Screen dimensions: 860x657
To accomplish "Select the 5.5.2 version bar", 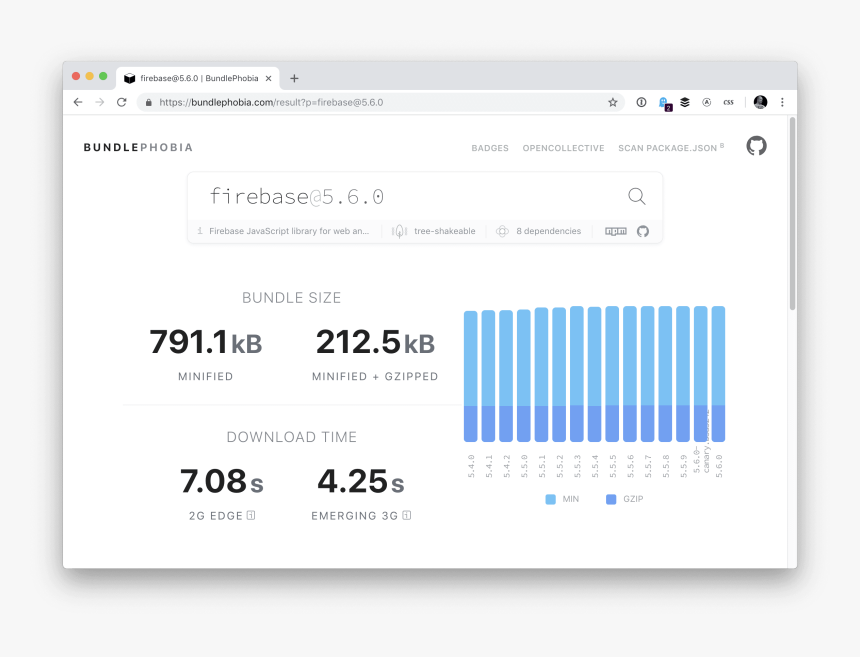I will click(x=559, y=375).
